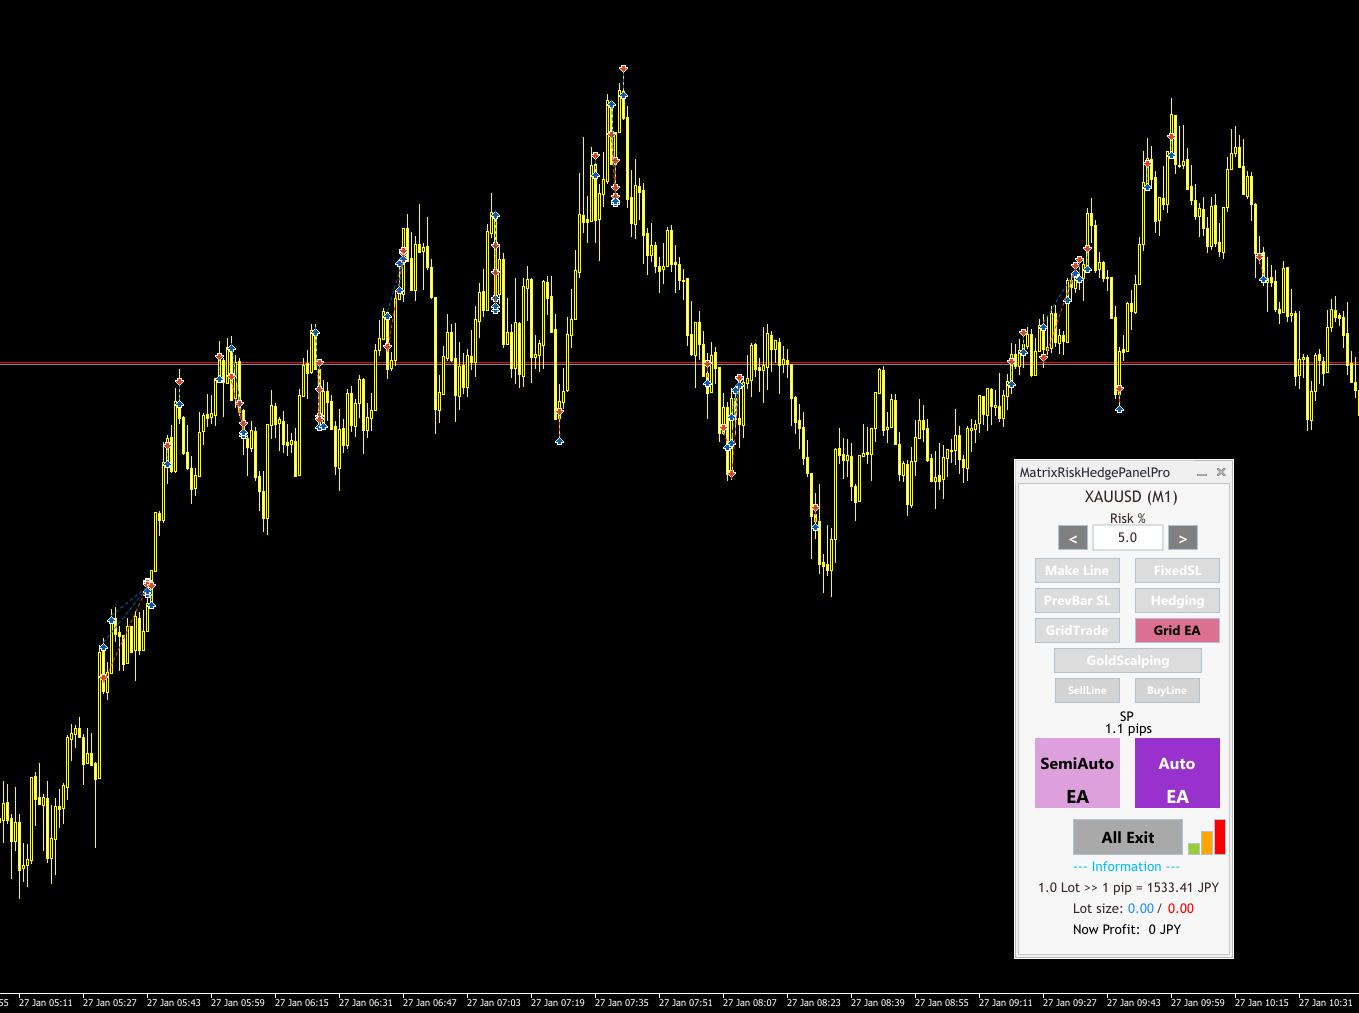Image resolution: width=1359 pixels, height=1013 pixels.
Task: Start the Auto EA
Action: click(x=1177, y=773)
